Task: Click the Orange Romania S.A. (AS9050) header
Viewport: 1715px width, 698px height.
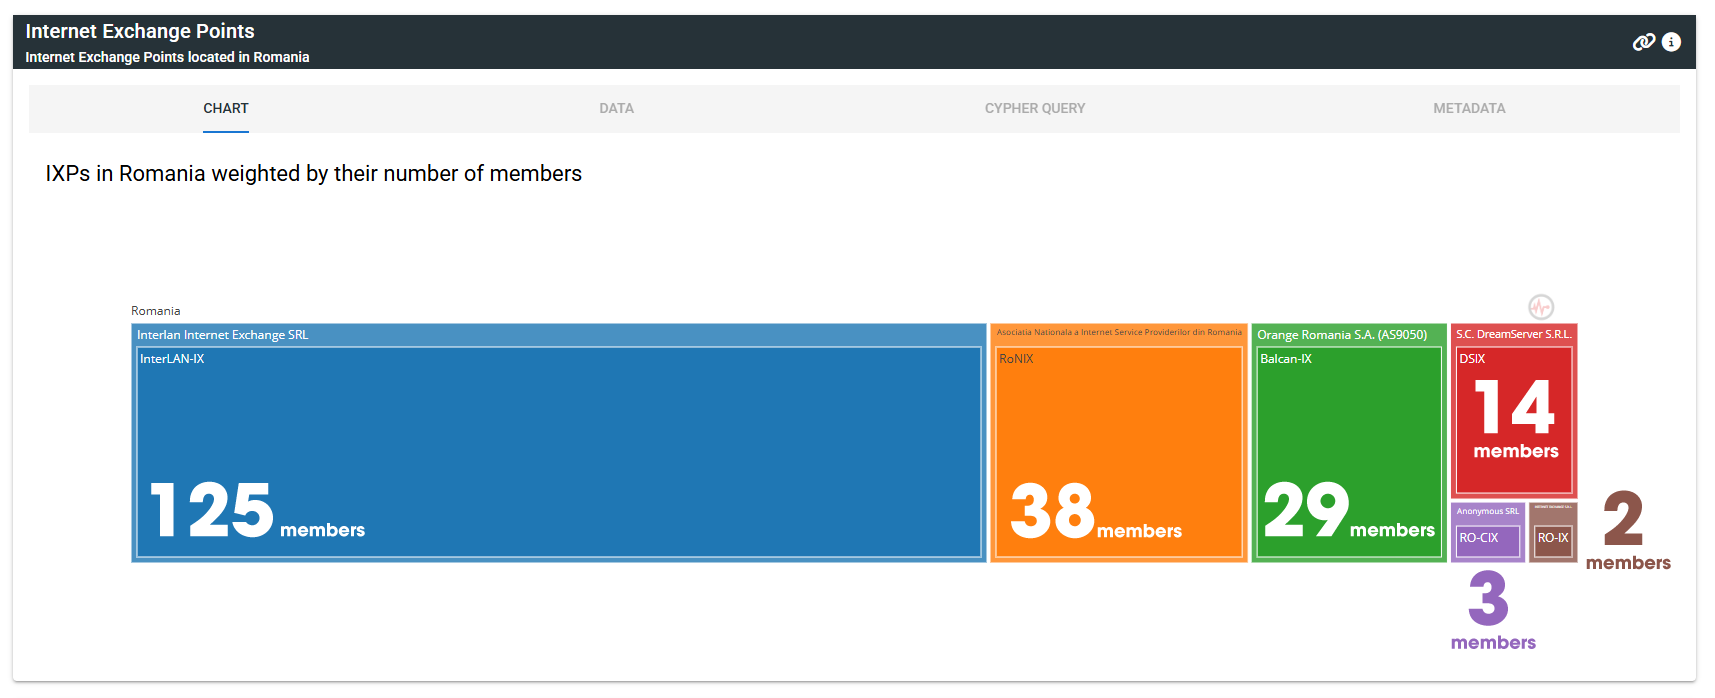Action: coord(1342,335)
